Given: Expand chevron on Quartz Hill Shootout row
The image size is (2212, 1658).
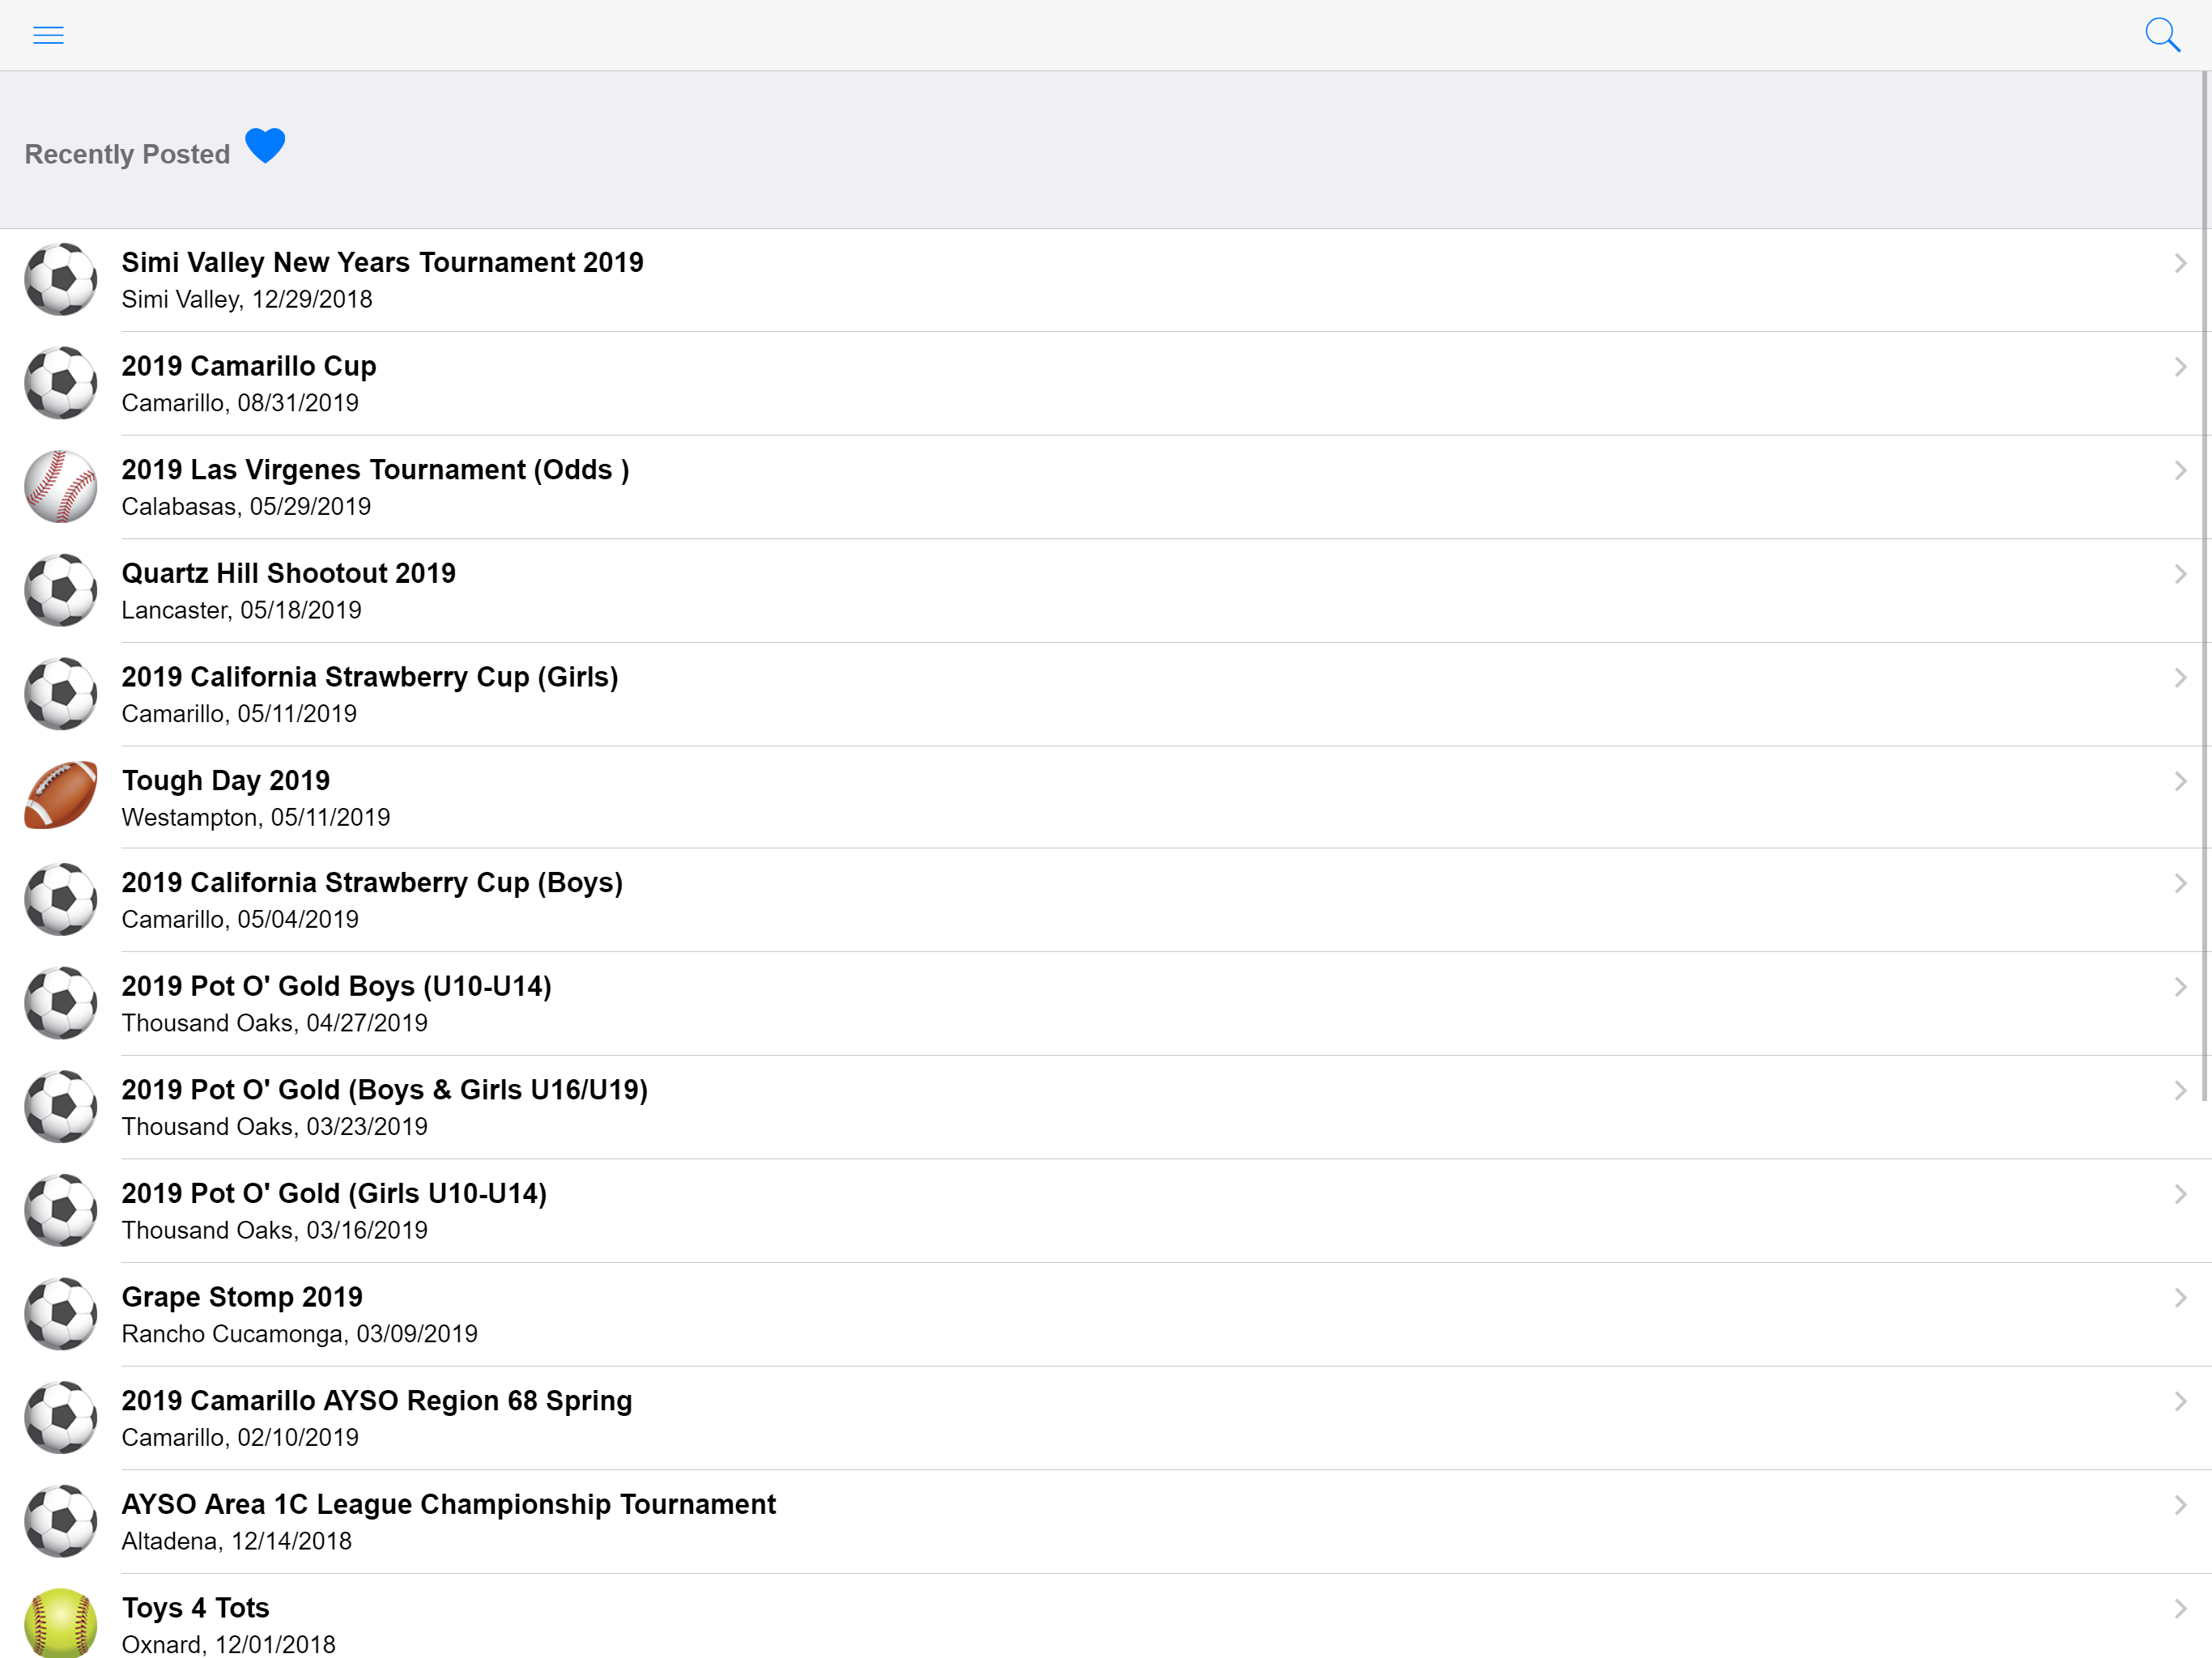Looking at the screenshot, I should click(2180, 574).
